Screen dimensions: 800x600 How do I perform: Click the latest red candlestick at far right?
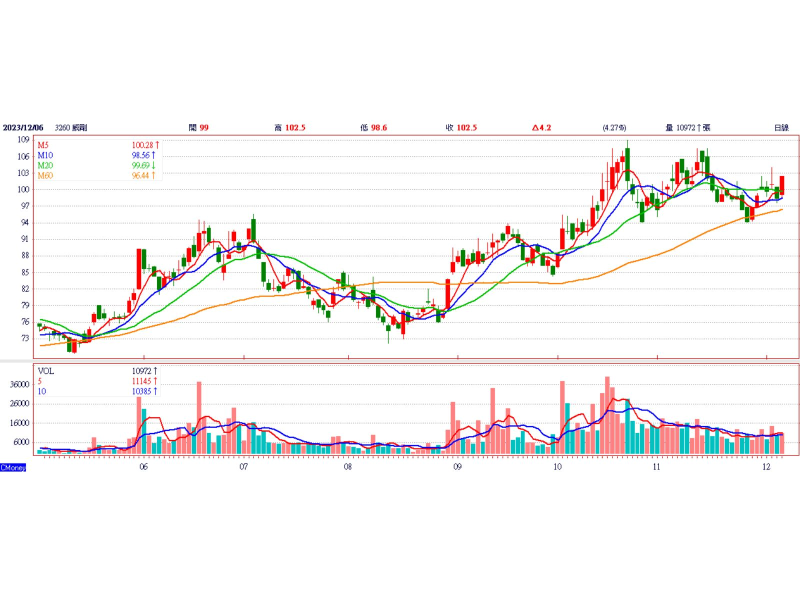782,185
